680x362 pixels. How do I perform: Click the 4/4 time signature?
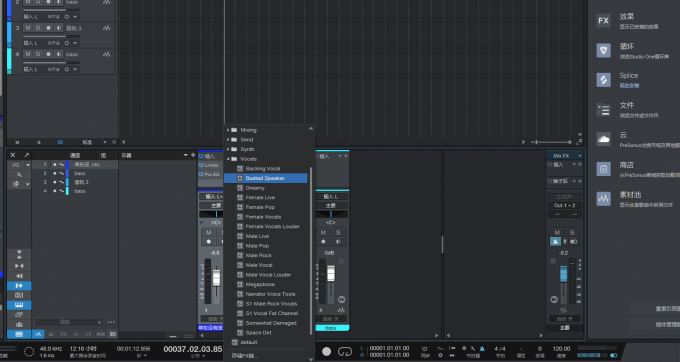pyautogui.click(x=500, y=349)
